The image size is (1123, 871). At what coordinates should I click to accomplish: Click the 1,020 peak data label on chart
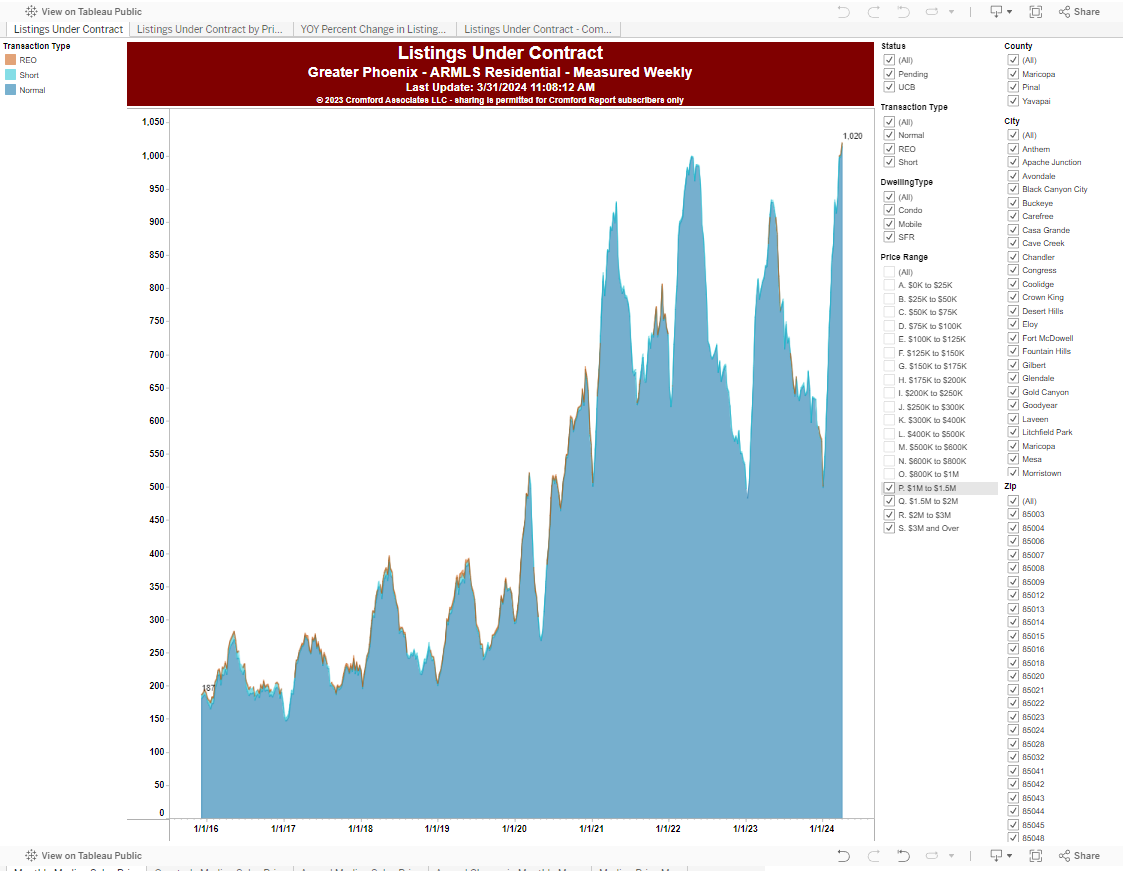pyautogui.click(x=852, y=136)
